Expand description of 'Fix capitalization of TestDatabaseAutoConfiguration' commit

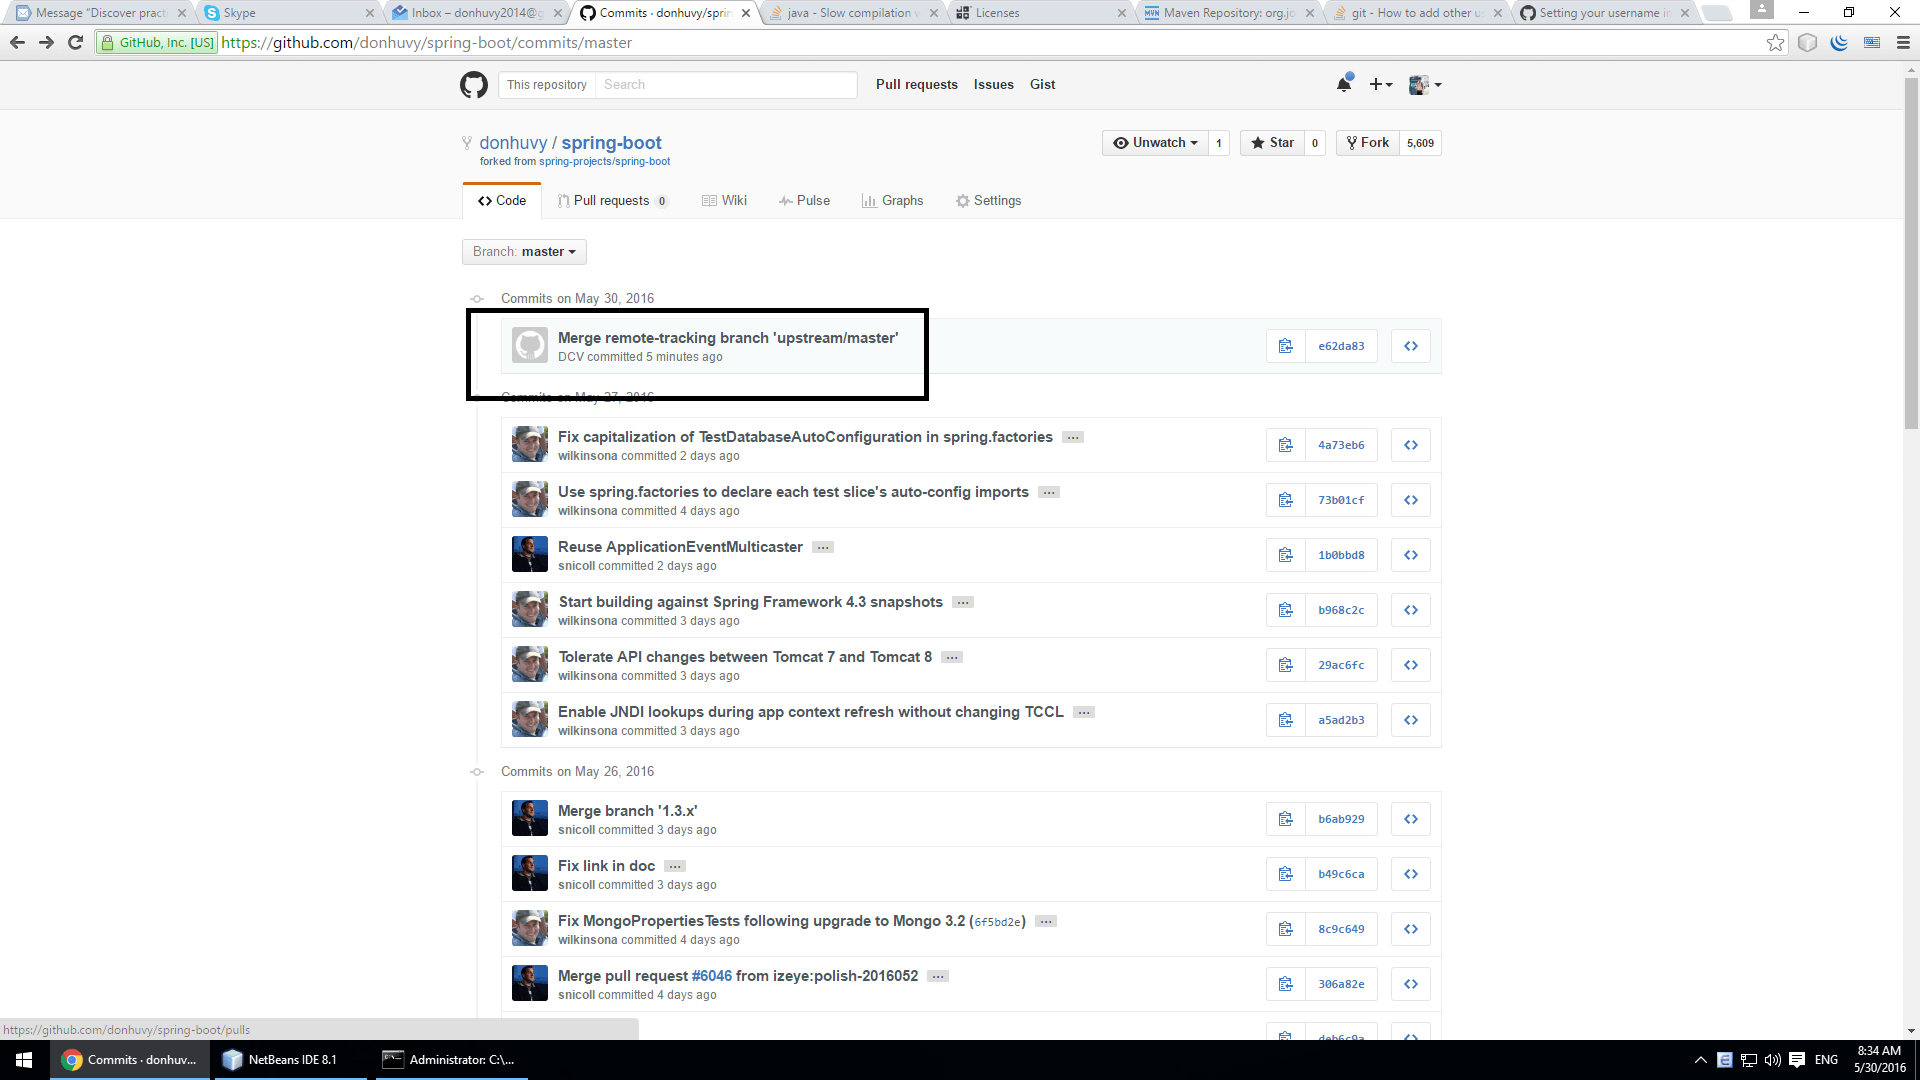(1073, 438)
